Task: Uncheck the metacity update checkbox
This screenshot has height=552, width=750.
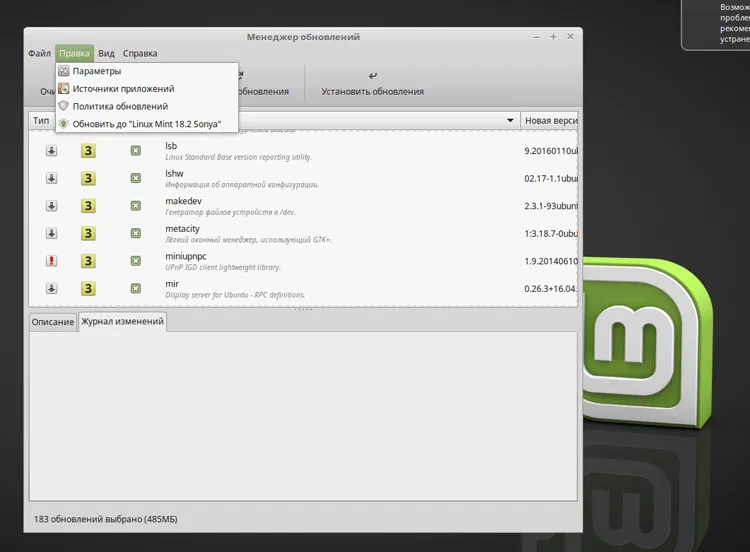Action: pos(136,233)
